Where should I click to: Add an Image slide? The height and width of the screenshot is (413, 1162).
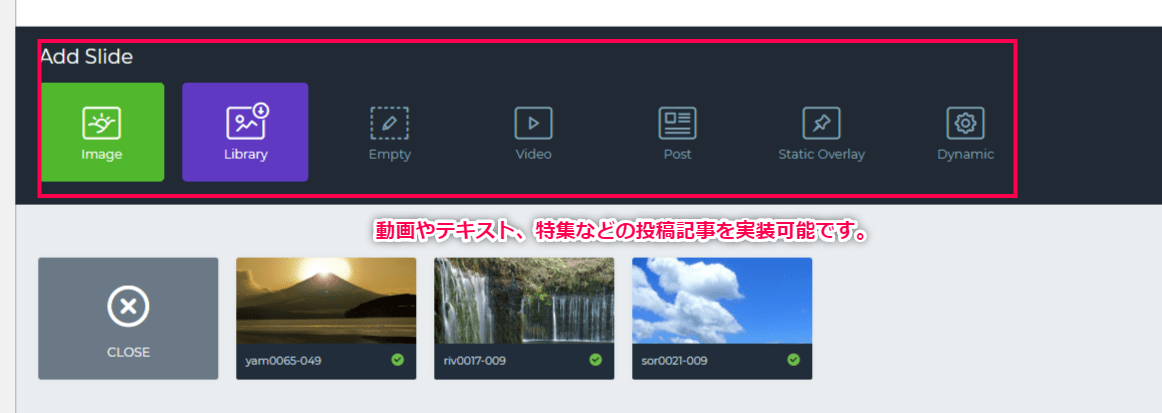102,132
